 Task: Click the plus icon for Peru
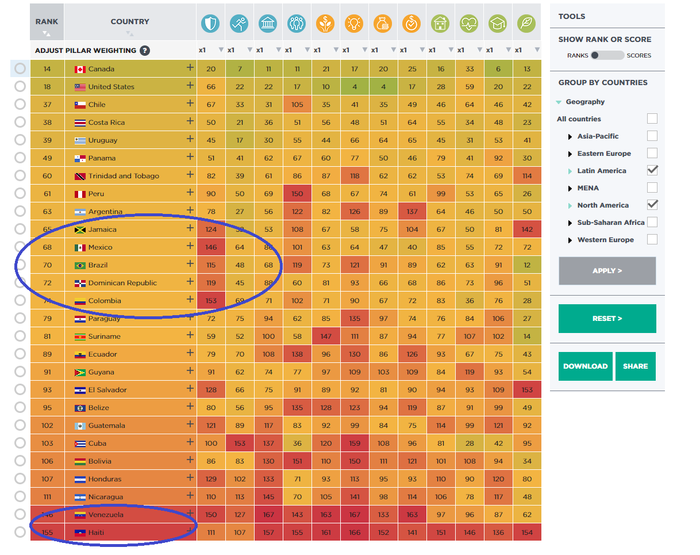(190, 192)
